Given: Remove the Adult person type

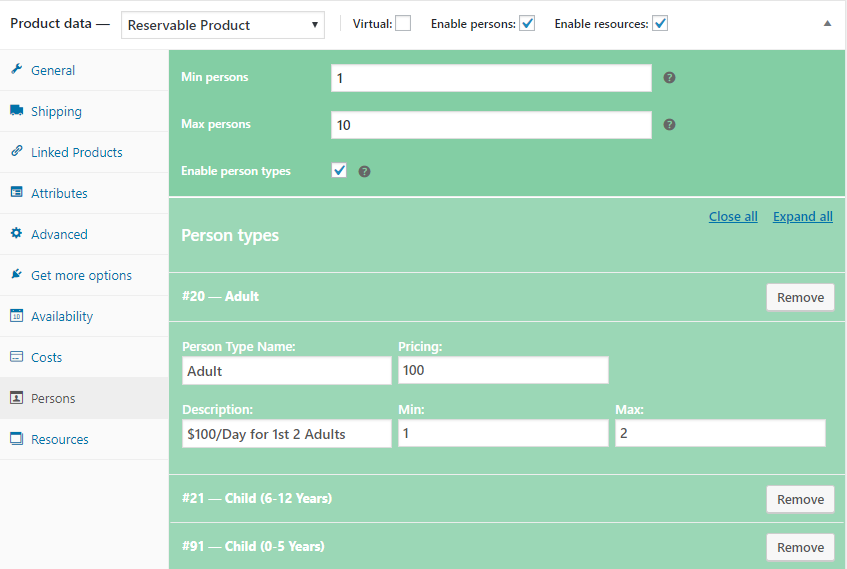Looking at the screenshot, I should point(800,297).
